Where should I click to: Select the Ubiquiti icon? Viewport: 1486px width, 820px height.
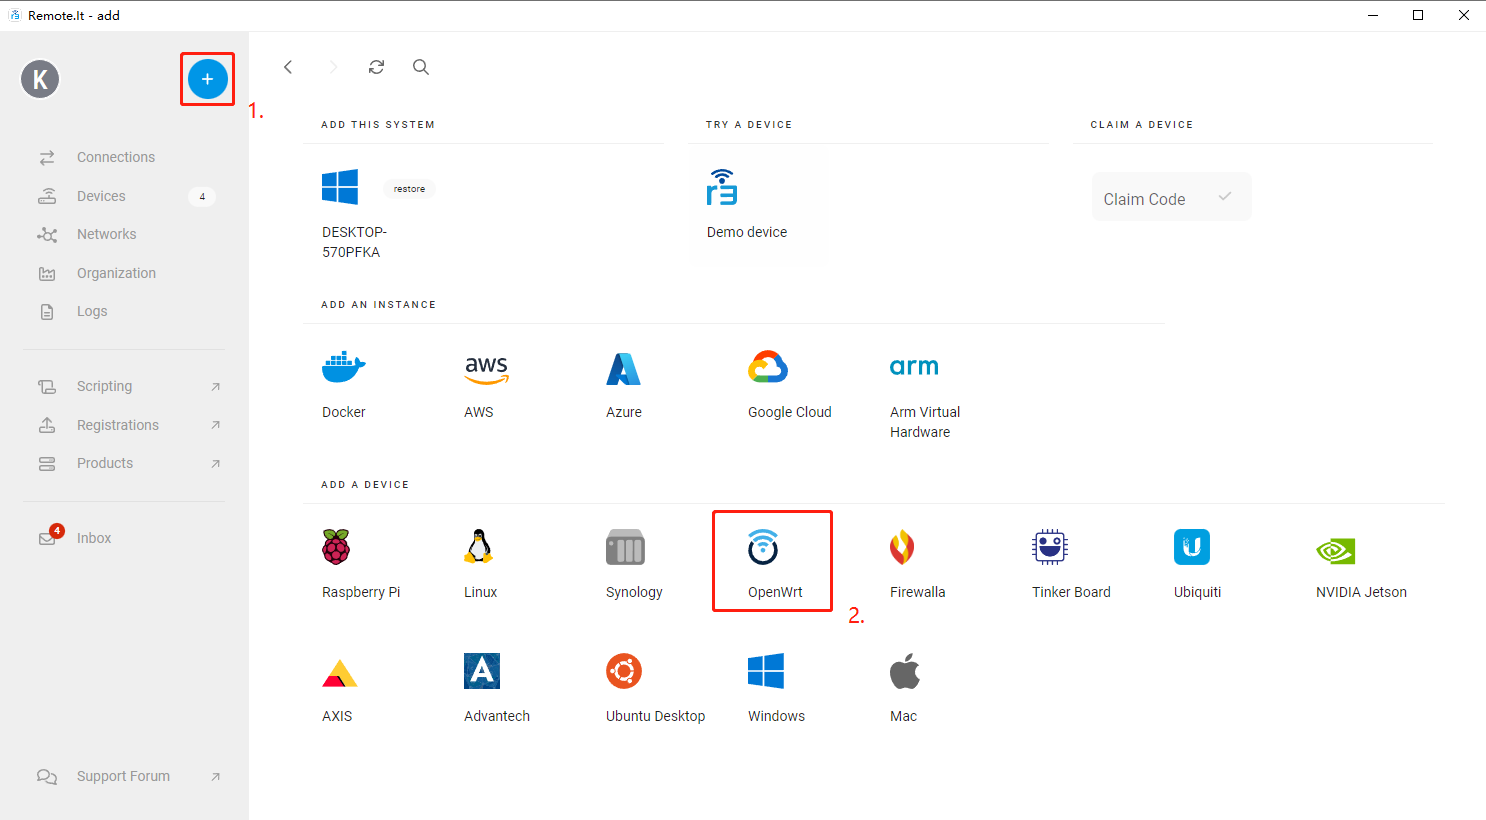1192,547
